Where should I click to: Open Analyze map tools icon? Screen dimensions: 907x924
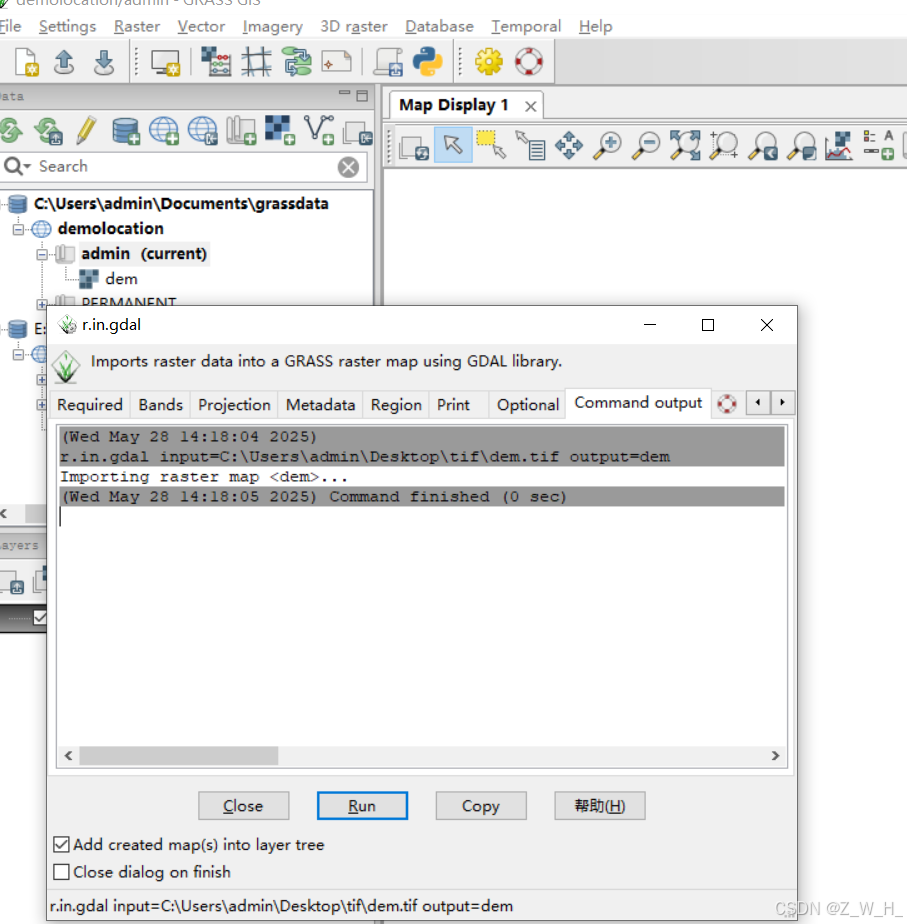(839, 146)
